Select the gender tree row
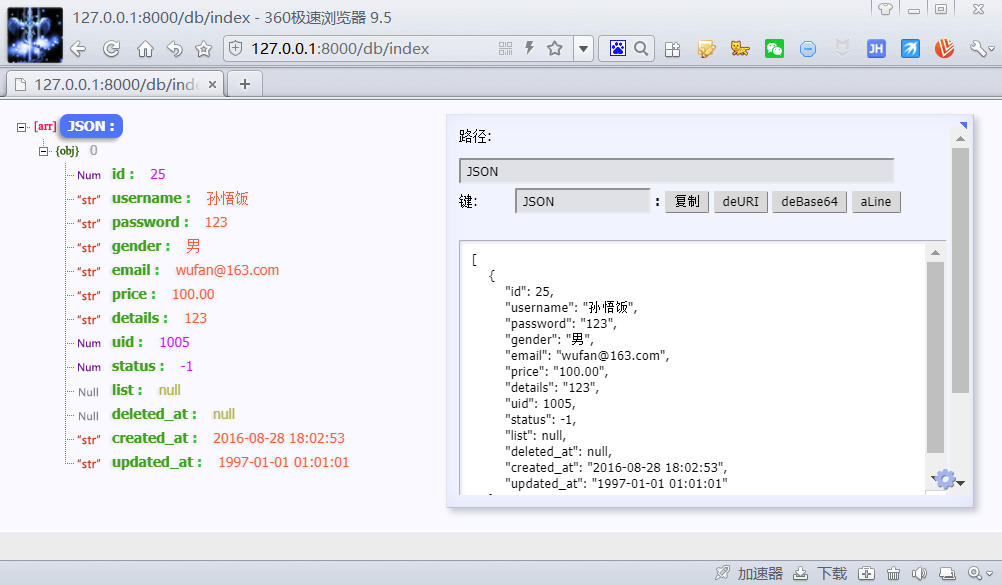 (139, 246)
